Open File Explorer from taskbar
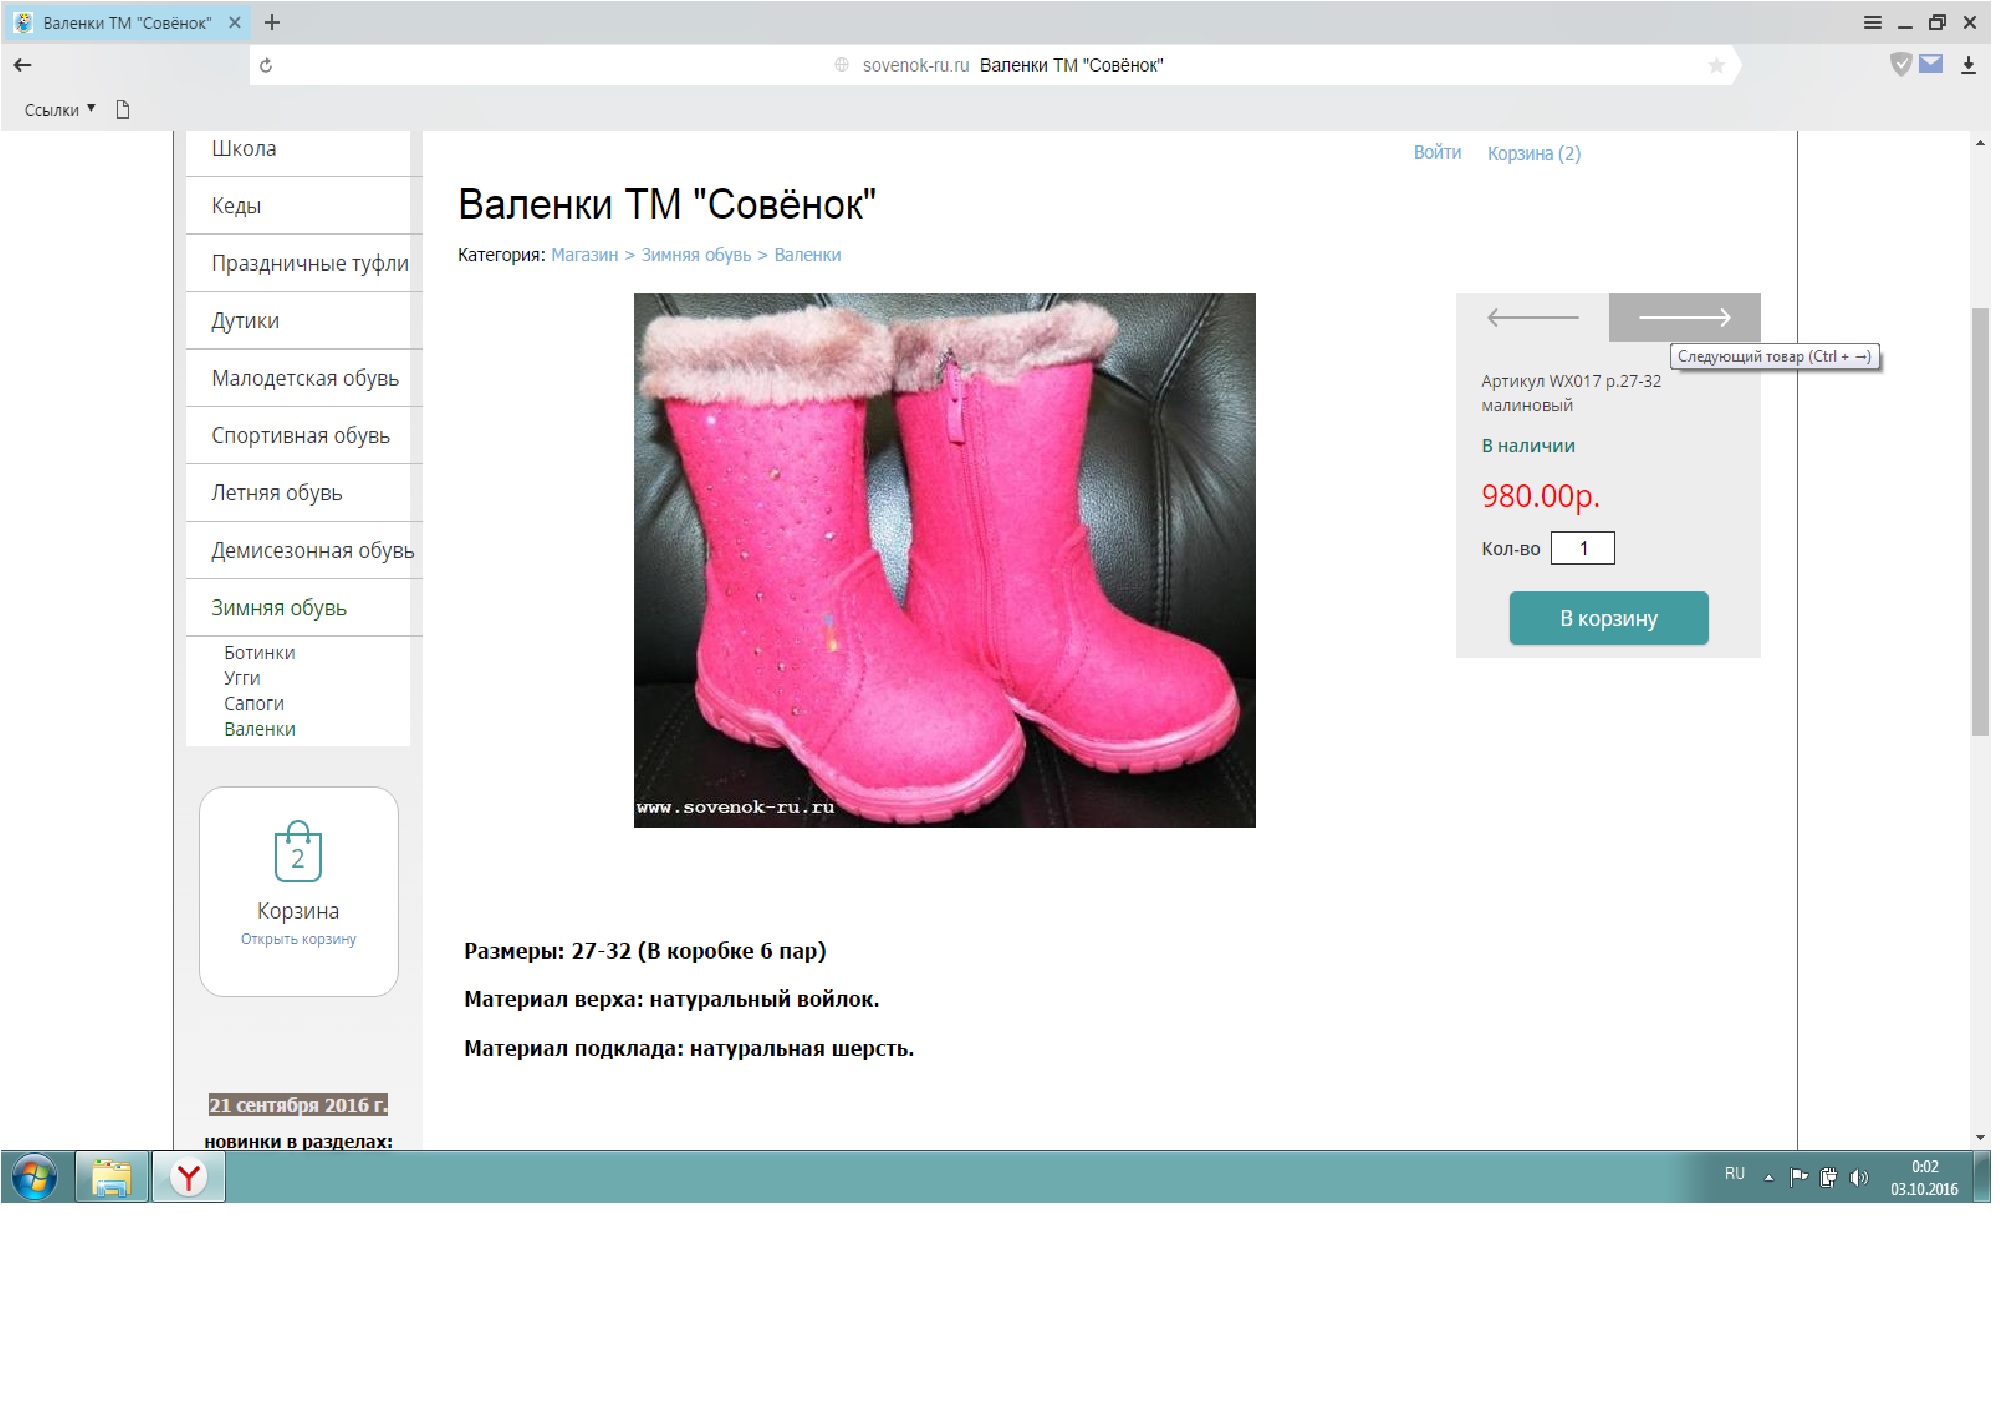Viewport: 2000px width, 1414px height. coord(112,1177)
